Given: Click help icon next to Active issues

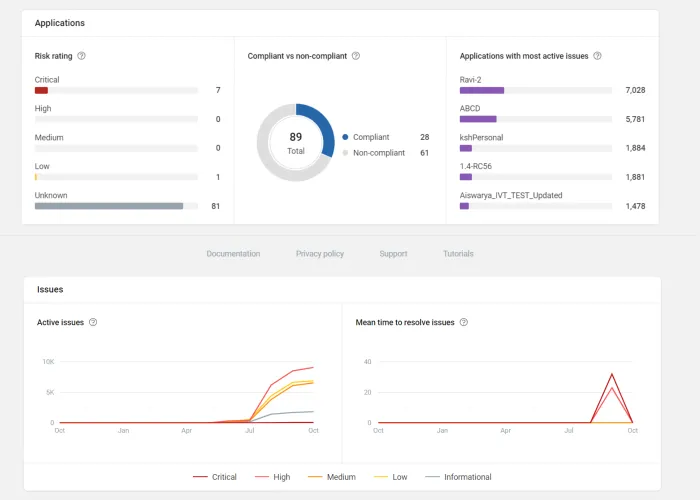Looking at the screenshot, I should tap(93, 322).
